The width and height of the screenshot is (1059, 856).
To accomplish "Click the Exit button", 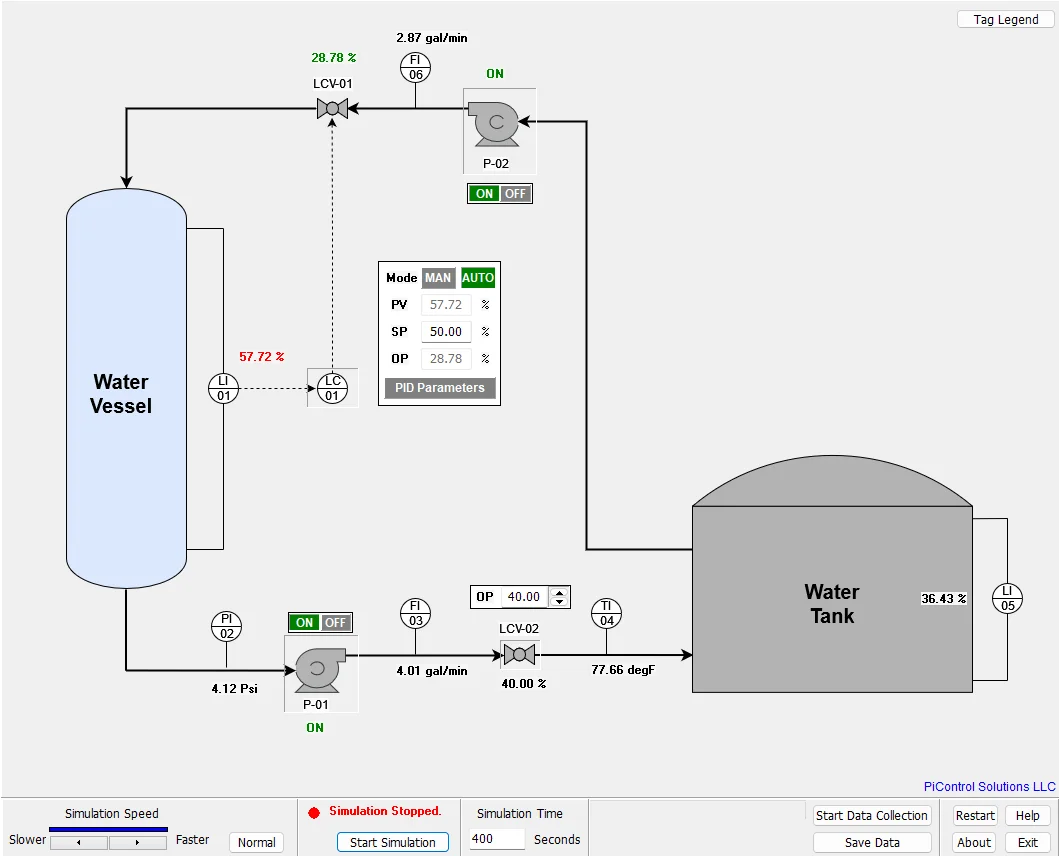I will point(1027,842).
